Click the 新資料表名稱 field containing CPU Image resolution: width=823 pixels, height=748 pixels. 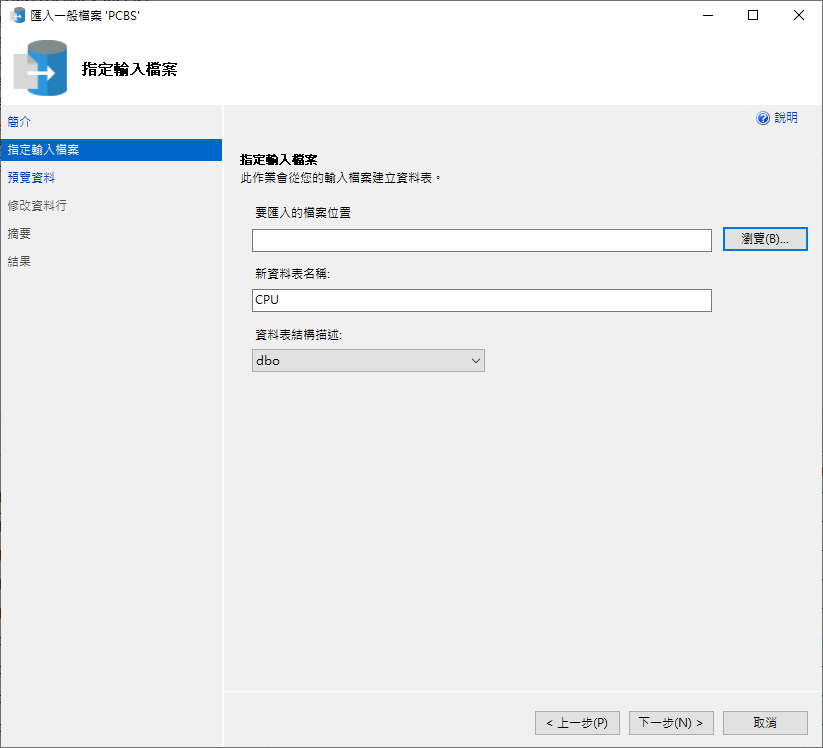click(481, 300)
